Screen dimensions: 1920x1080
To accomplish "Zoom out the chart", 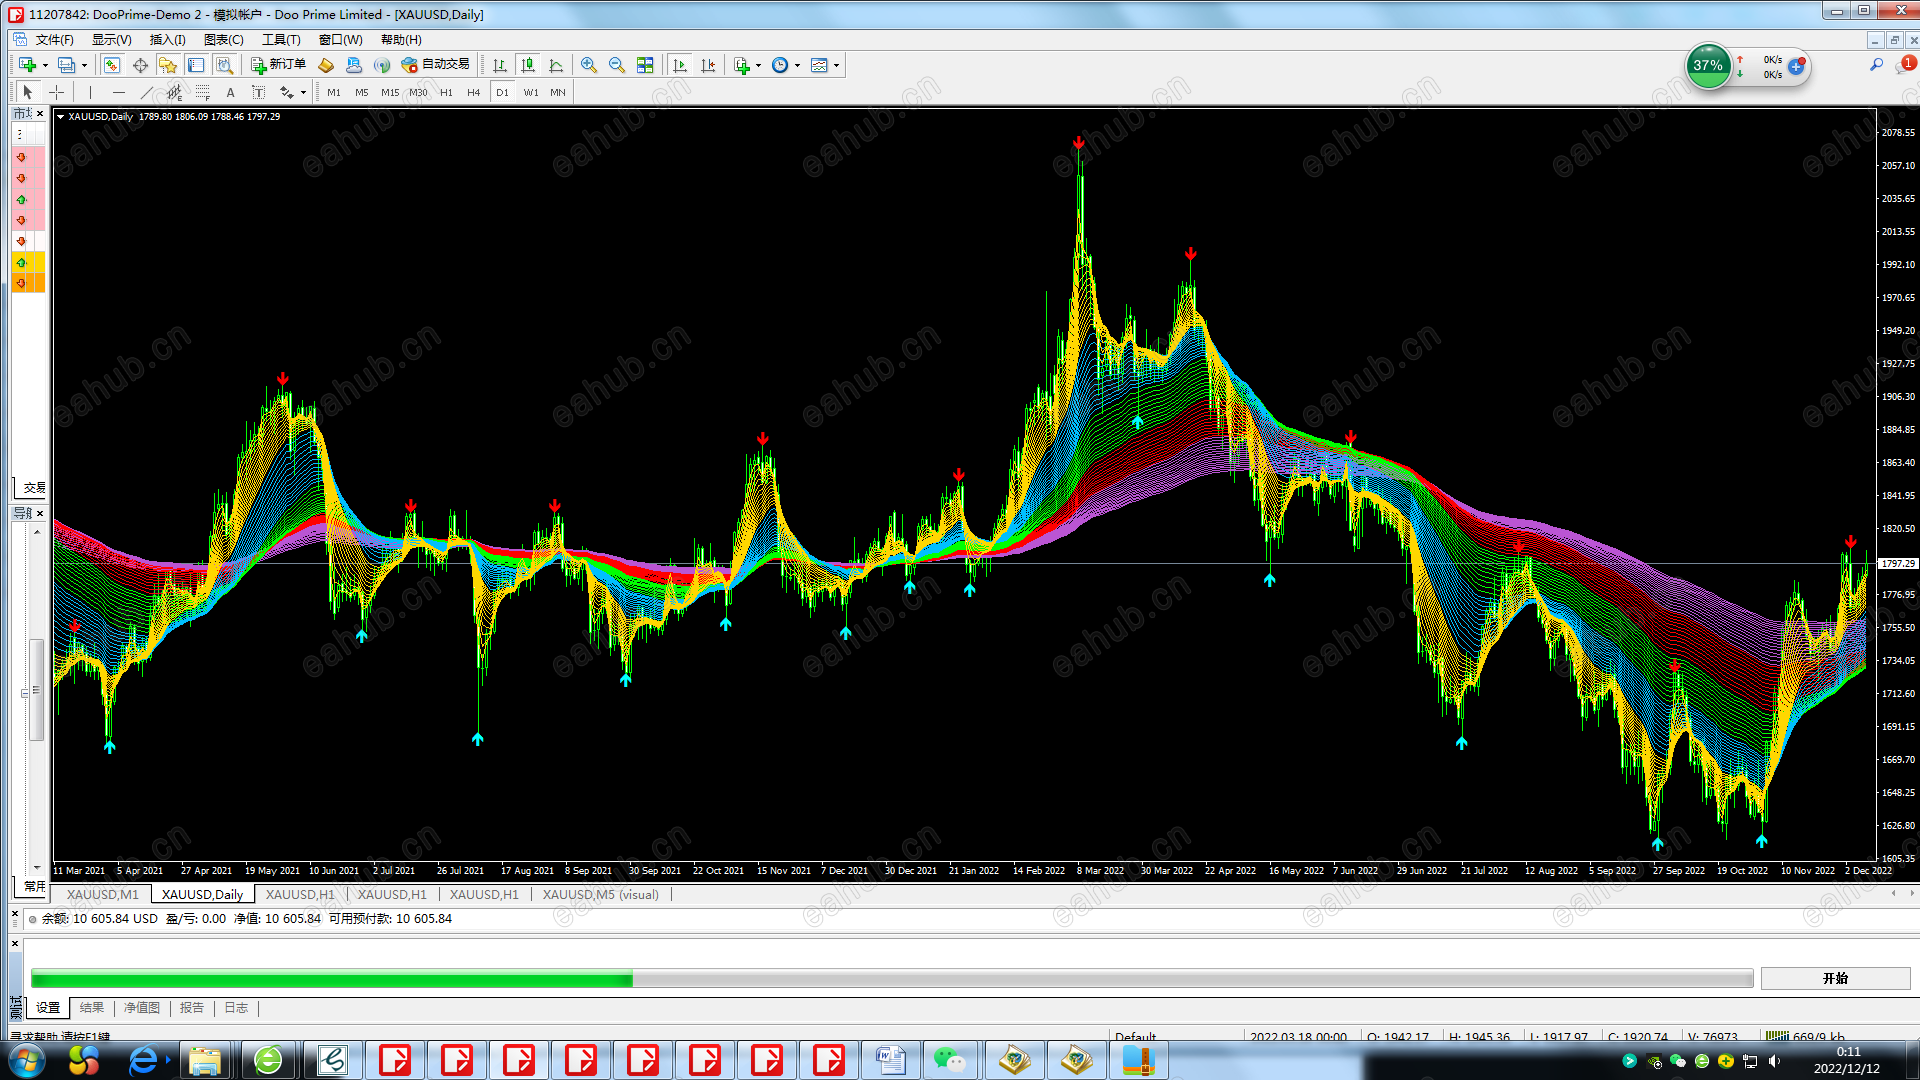I will [617, 65].
